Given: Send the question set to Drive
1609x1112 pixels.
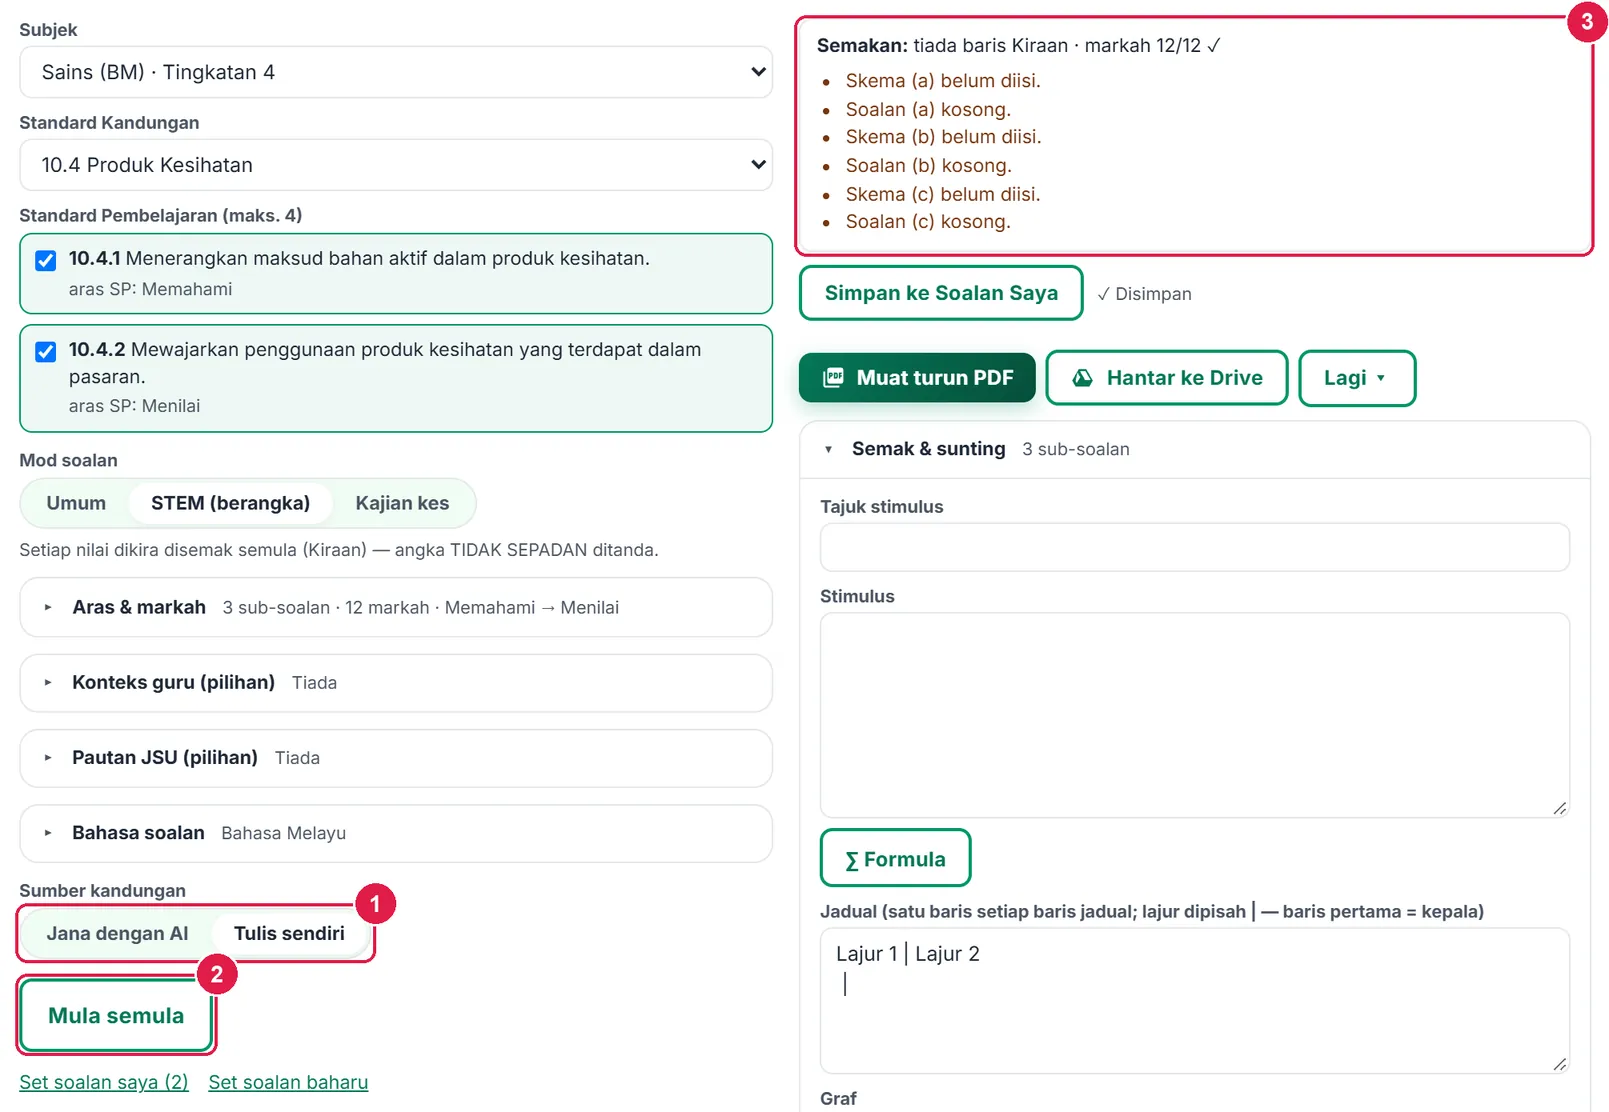Looking at the screenshot, I should pyautogui.click(x=1167, y=378).
